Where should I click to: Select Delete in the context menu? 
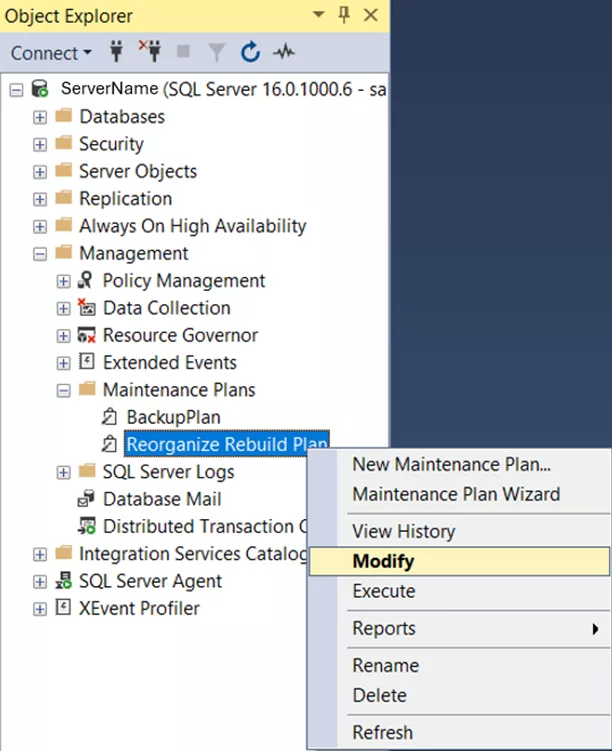pos(459,695)
